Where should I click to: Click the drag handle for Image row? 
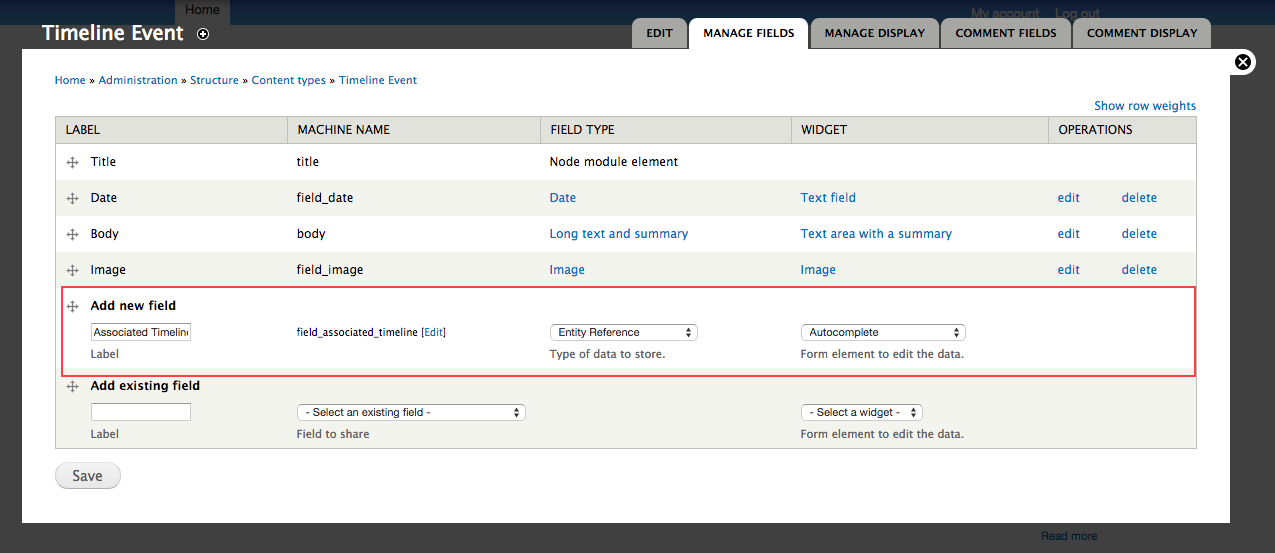point(72,270)
